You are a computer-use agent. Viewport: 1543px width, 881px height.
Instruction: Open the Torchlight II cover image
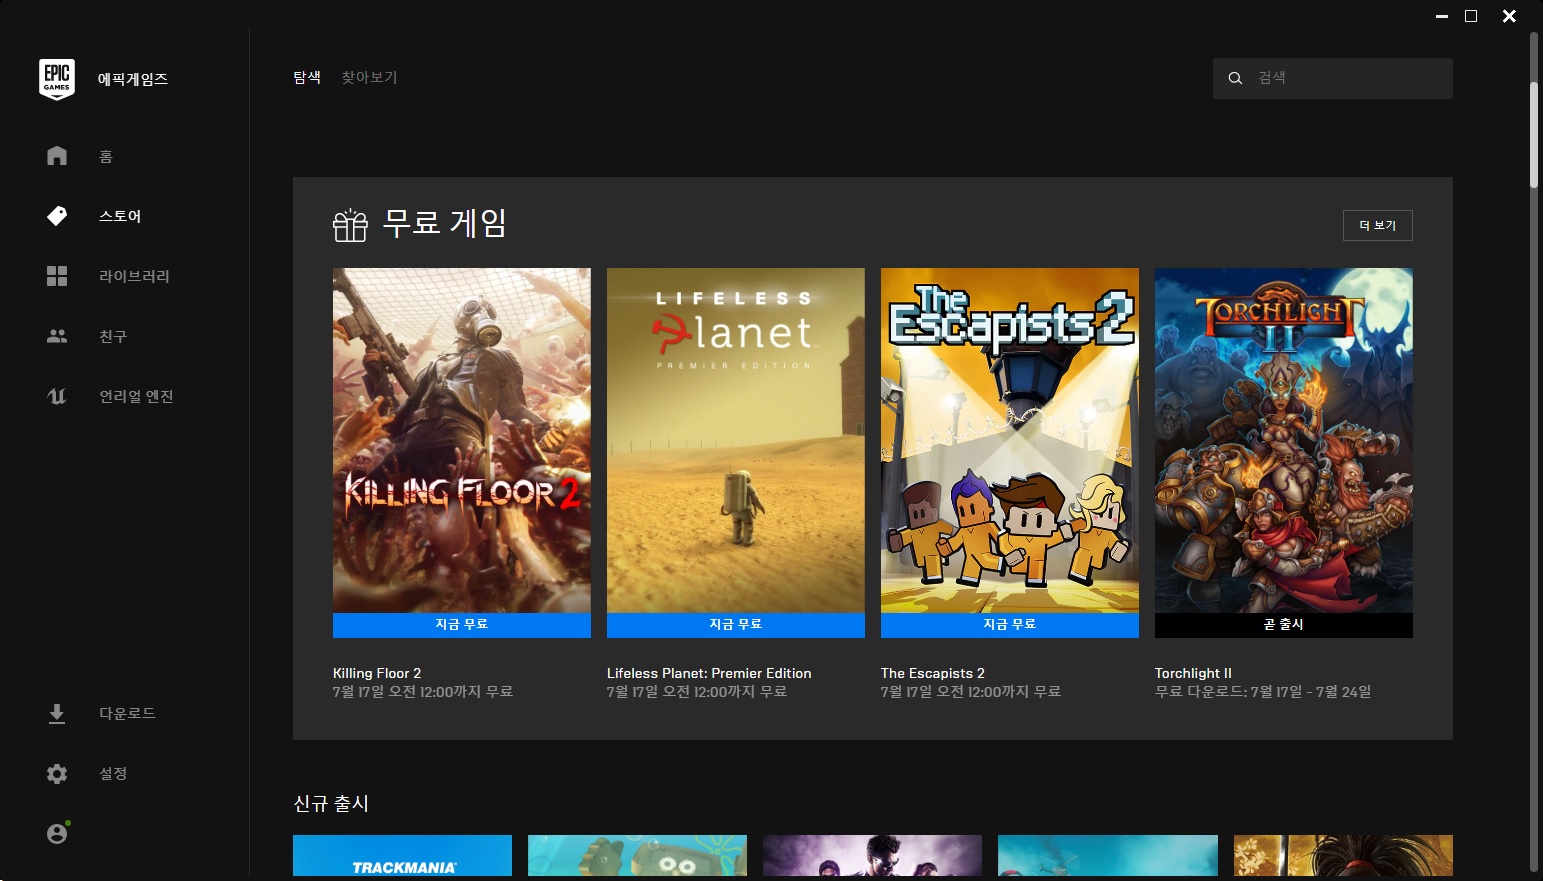pyautogui.click(x=1284, y=440)
